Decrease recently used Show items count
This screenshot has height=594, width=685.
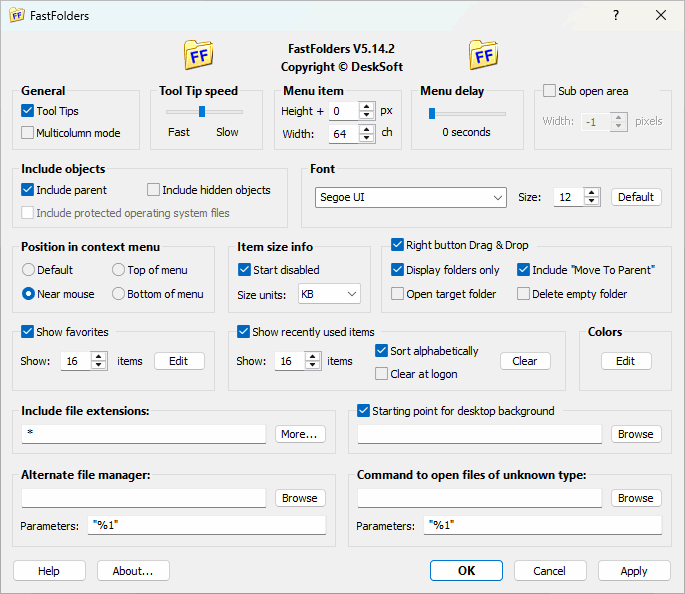tap(313, 365)
